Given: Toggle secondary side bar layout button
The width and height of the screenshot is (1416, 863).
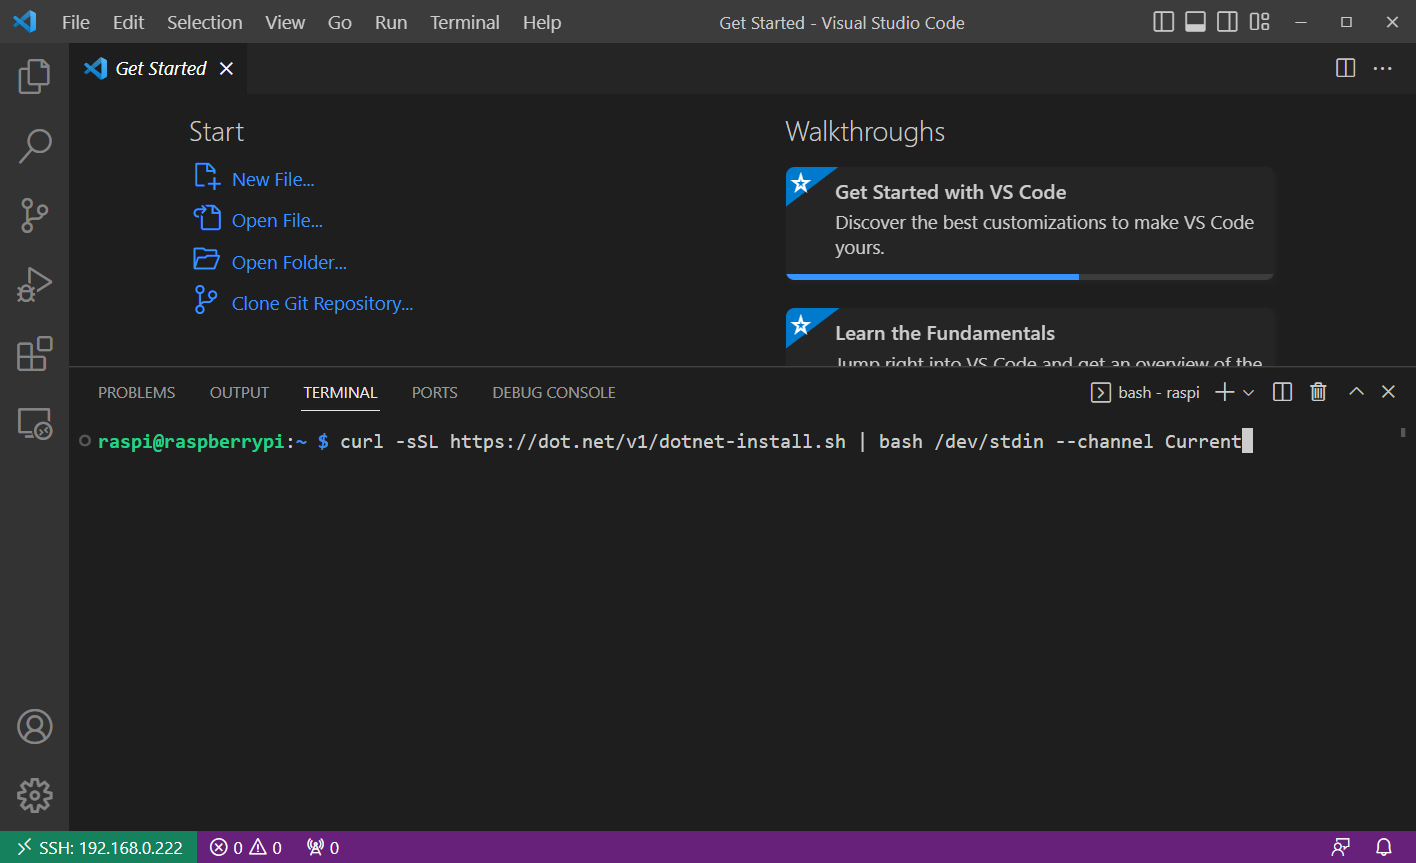Looking at the screenshot, I should click(1227, 22).
